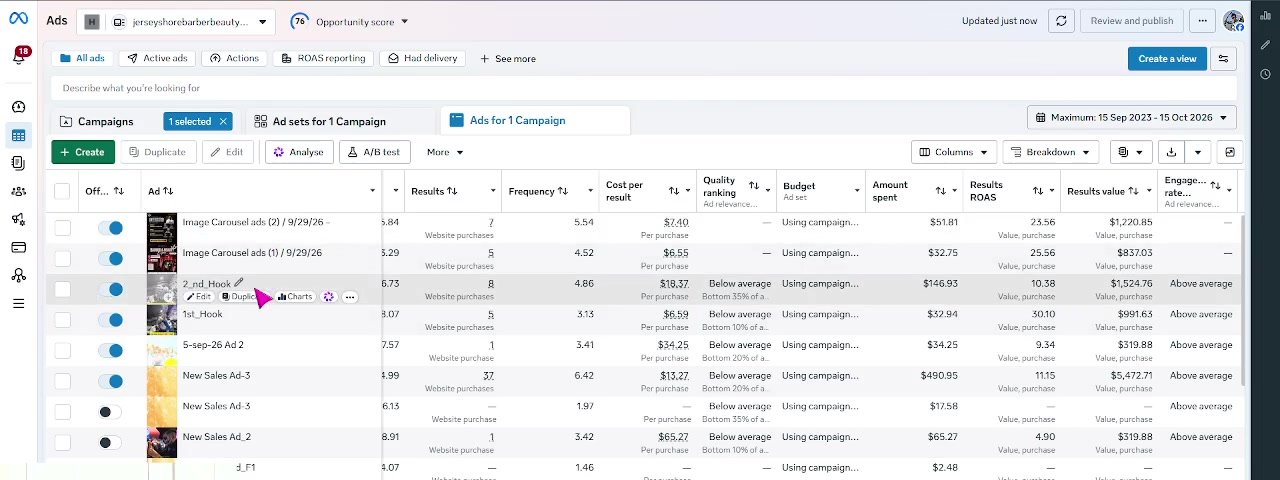The height and width of the screenshot is (480, 1280).
Task: Open the date range Maximum dropdown
Action: (1132, 117)
